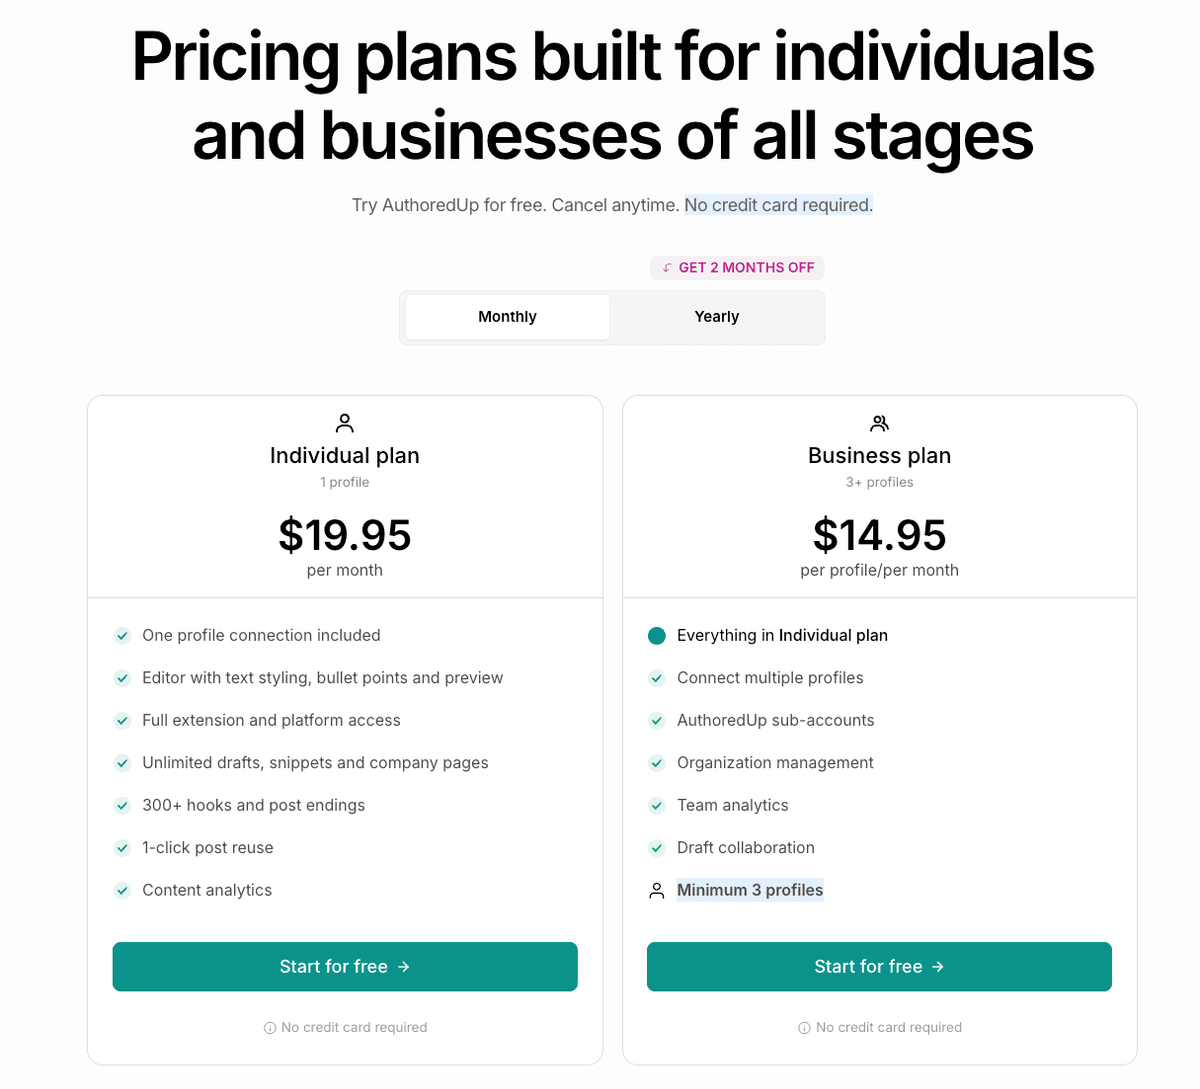The height and width of the screenshot is (1089, 1200).
Task: Click the single person icon above Individual plan
Action: point(344,422)
